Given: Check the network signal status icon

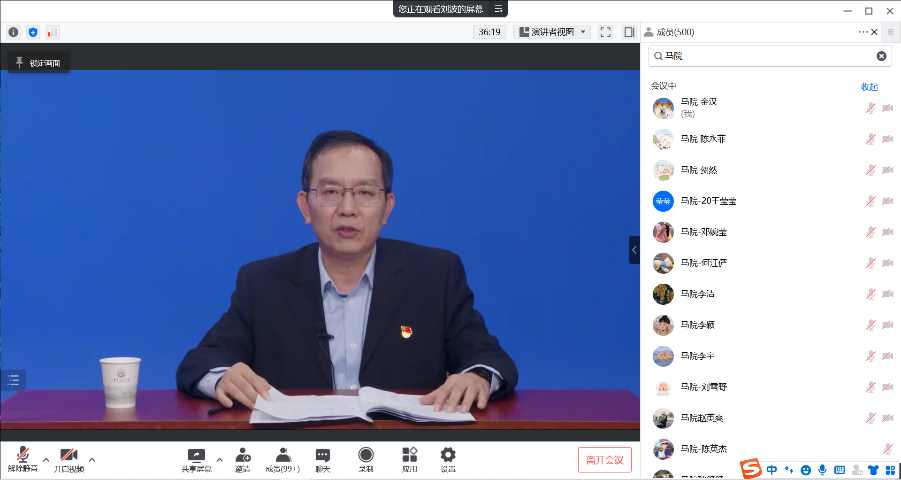Looking at the screenshot, I should pyautogui.click(x=52, y=32).
